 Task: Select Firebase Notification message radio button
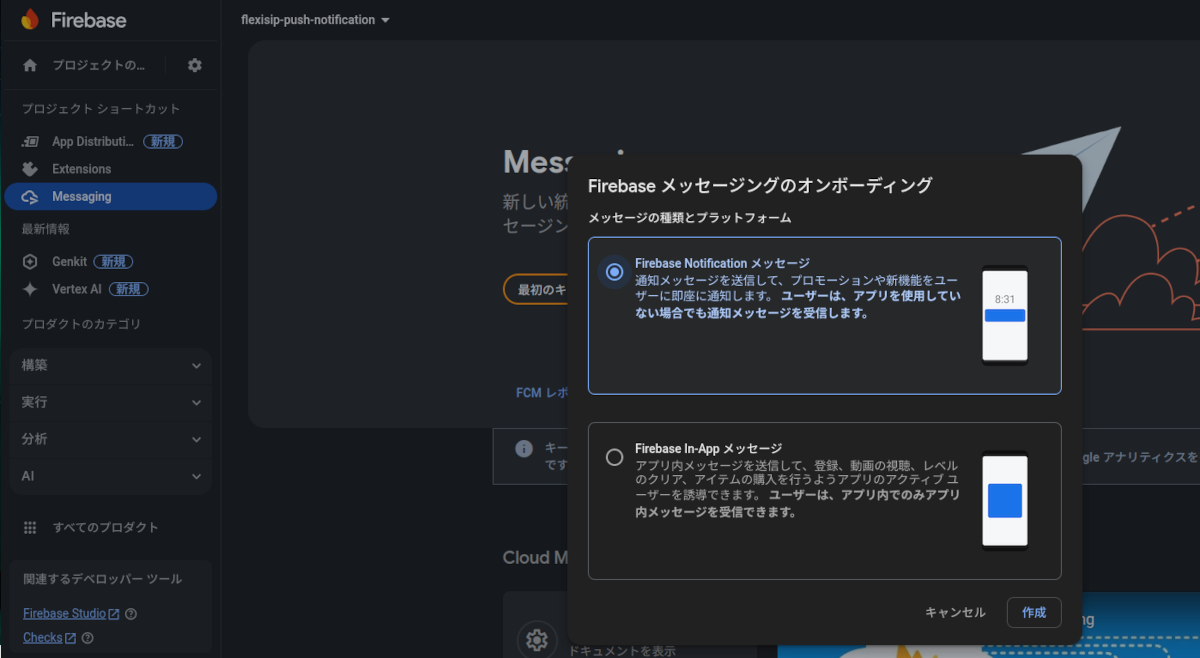pos(615,271)
